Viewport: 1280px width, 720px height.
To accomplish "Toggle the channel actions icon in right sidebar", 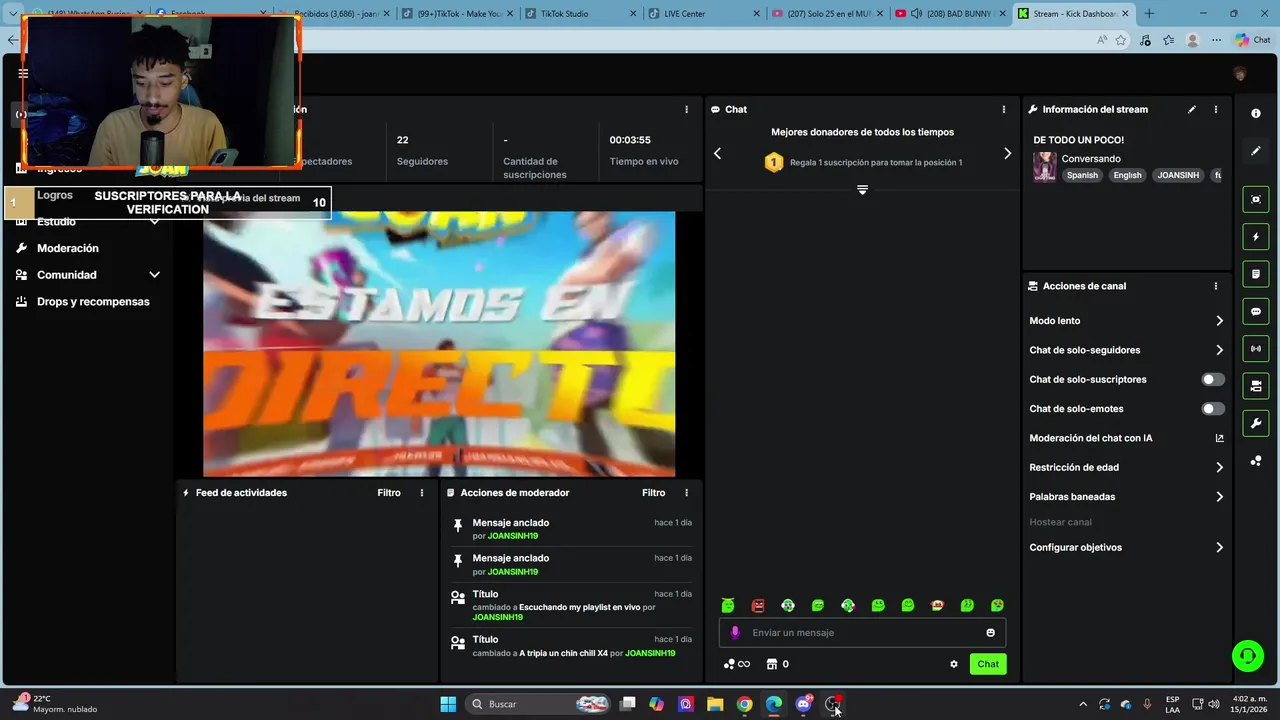I will tap(1256, 386).
